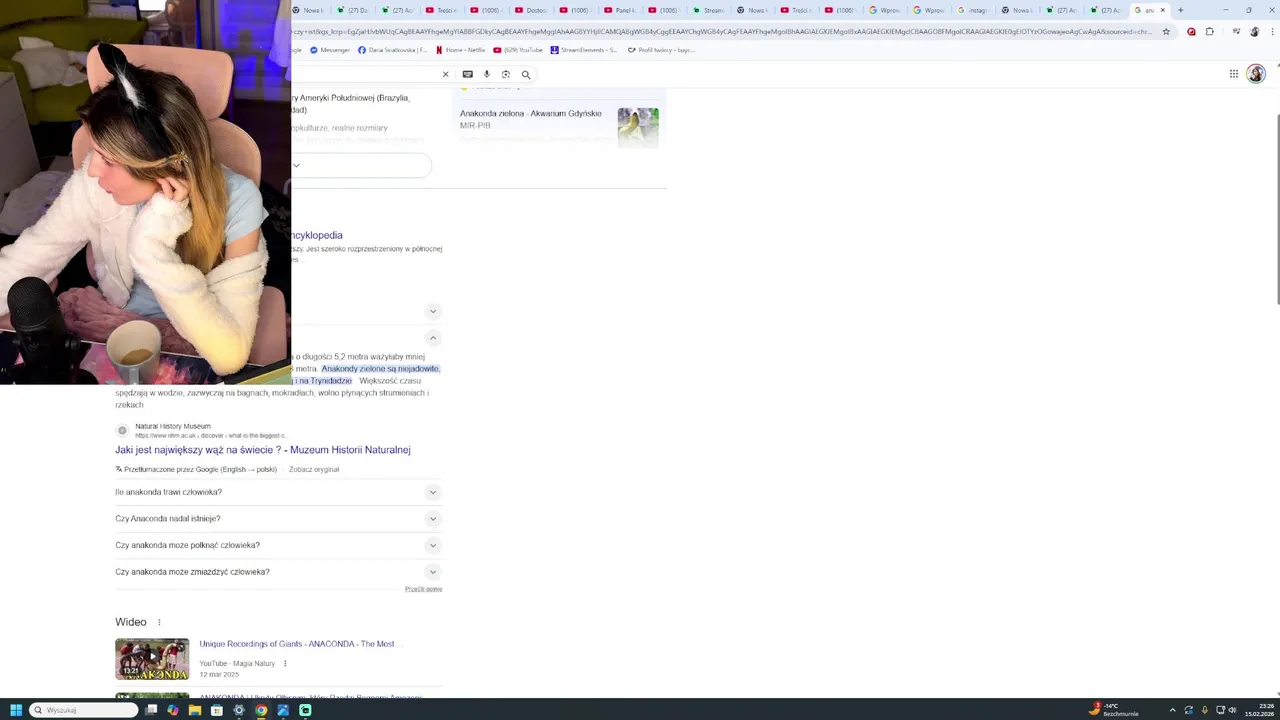Open the YouTube bookmark in bookmarks bar
Image resolution: width=1280 pixels, height=720 pixels.
point(518,50)
